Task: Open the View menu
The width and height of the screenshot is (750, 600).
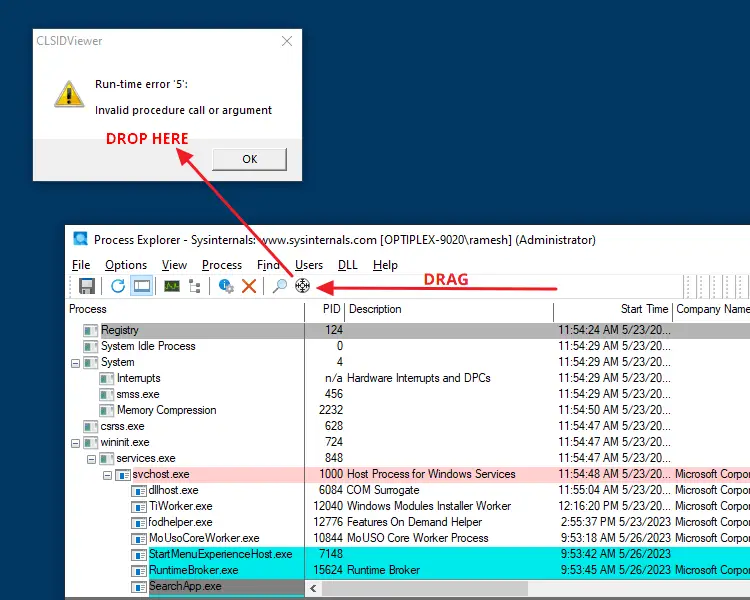Action: (x=174, y=265)
